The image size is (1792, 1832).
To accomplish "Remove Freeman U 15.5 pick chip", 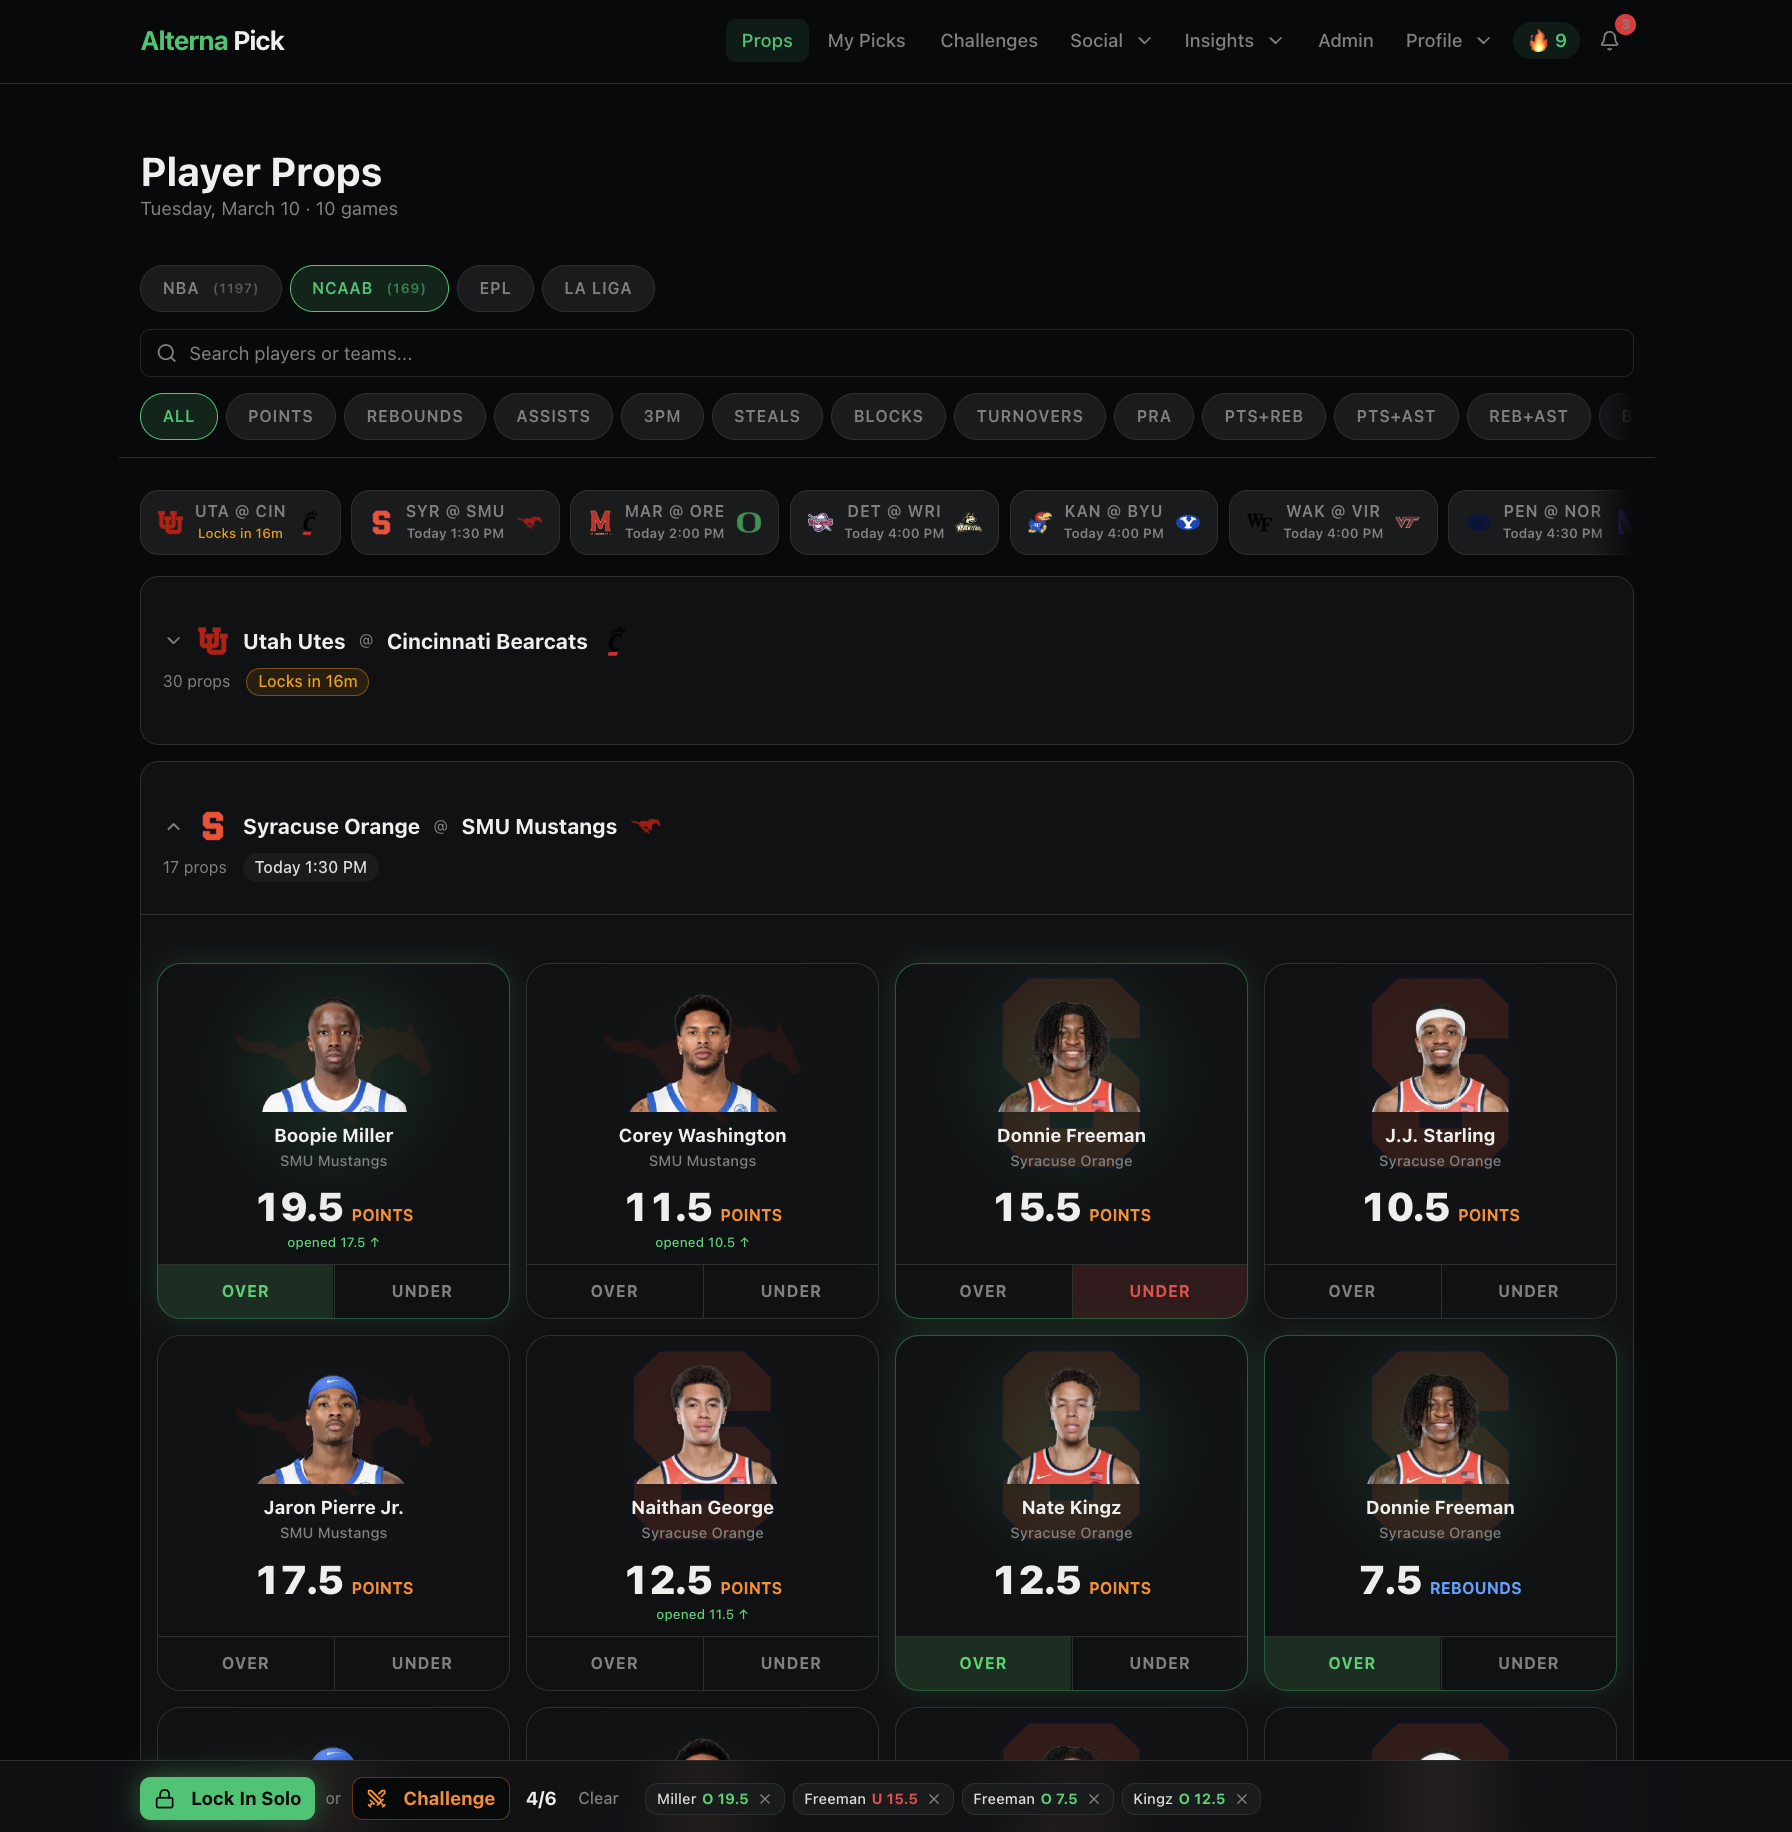I will 934,1799.
